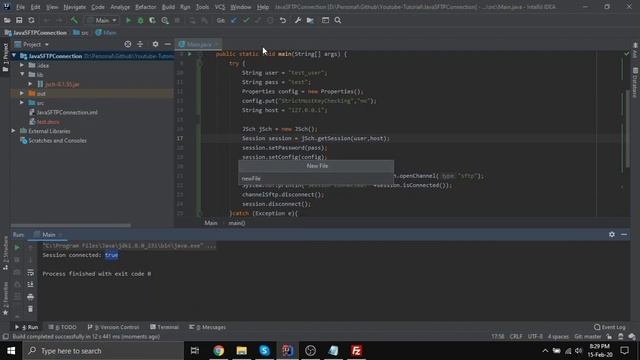This screenshot has width=640, height=360.
Task: Revert changes with the undo arrow icon
Action: [x=283, y=20]
